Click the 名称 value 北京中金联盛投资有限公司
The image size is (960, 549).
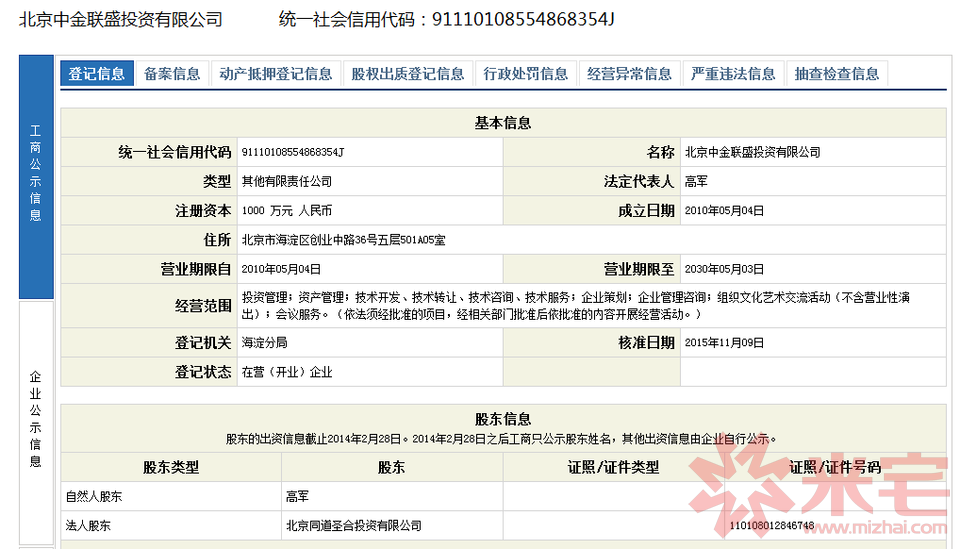pyautogui.click(x=752, y=152)
